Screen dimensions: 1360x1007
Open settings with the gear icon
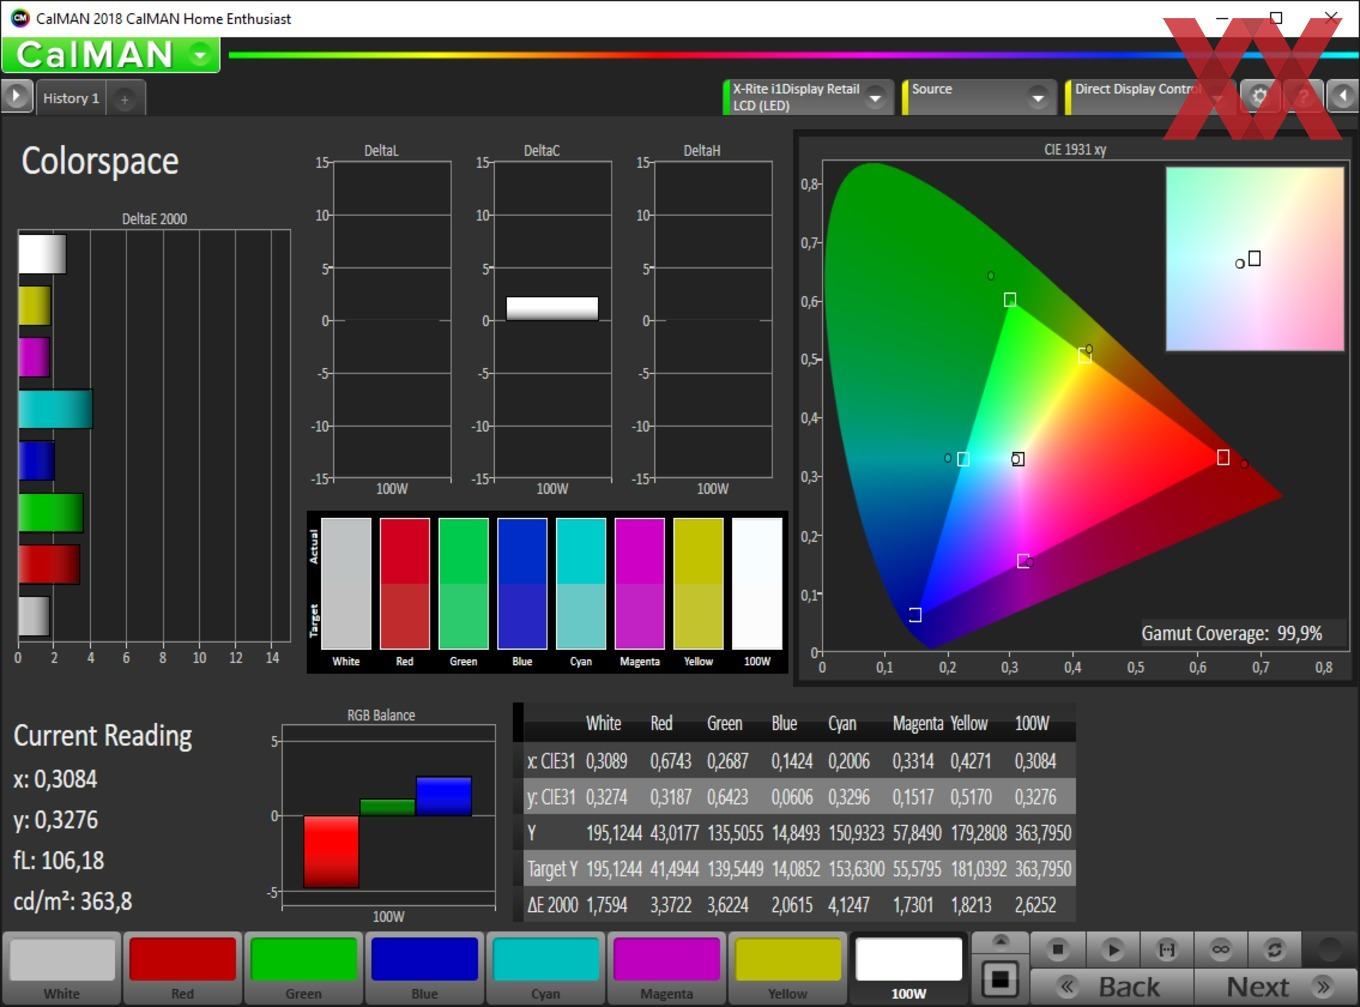(1259, 96)
